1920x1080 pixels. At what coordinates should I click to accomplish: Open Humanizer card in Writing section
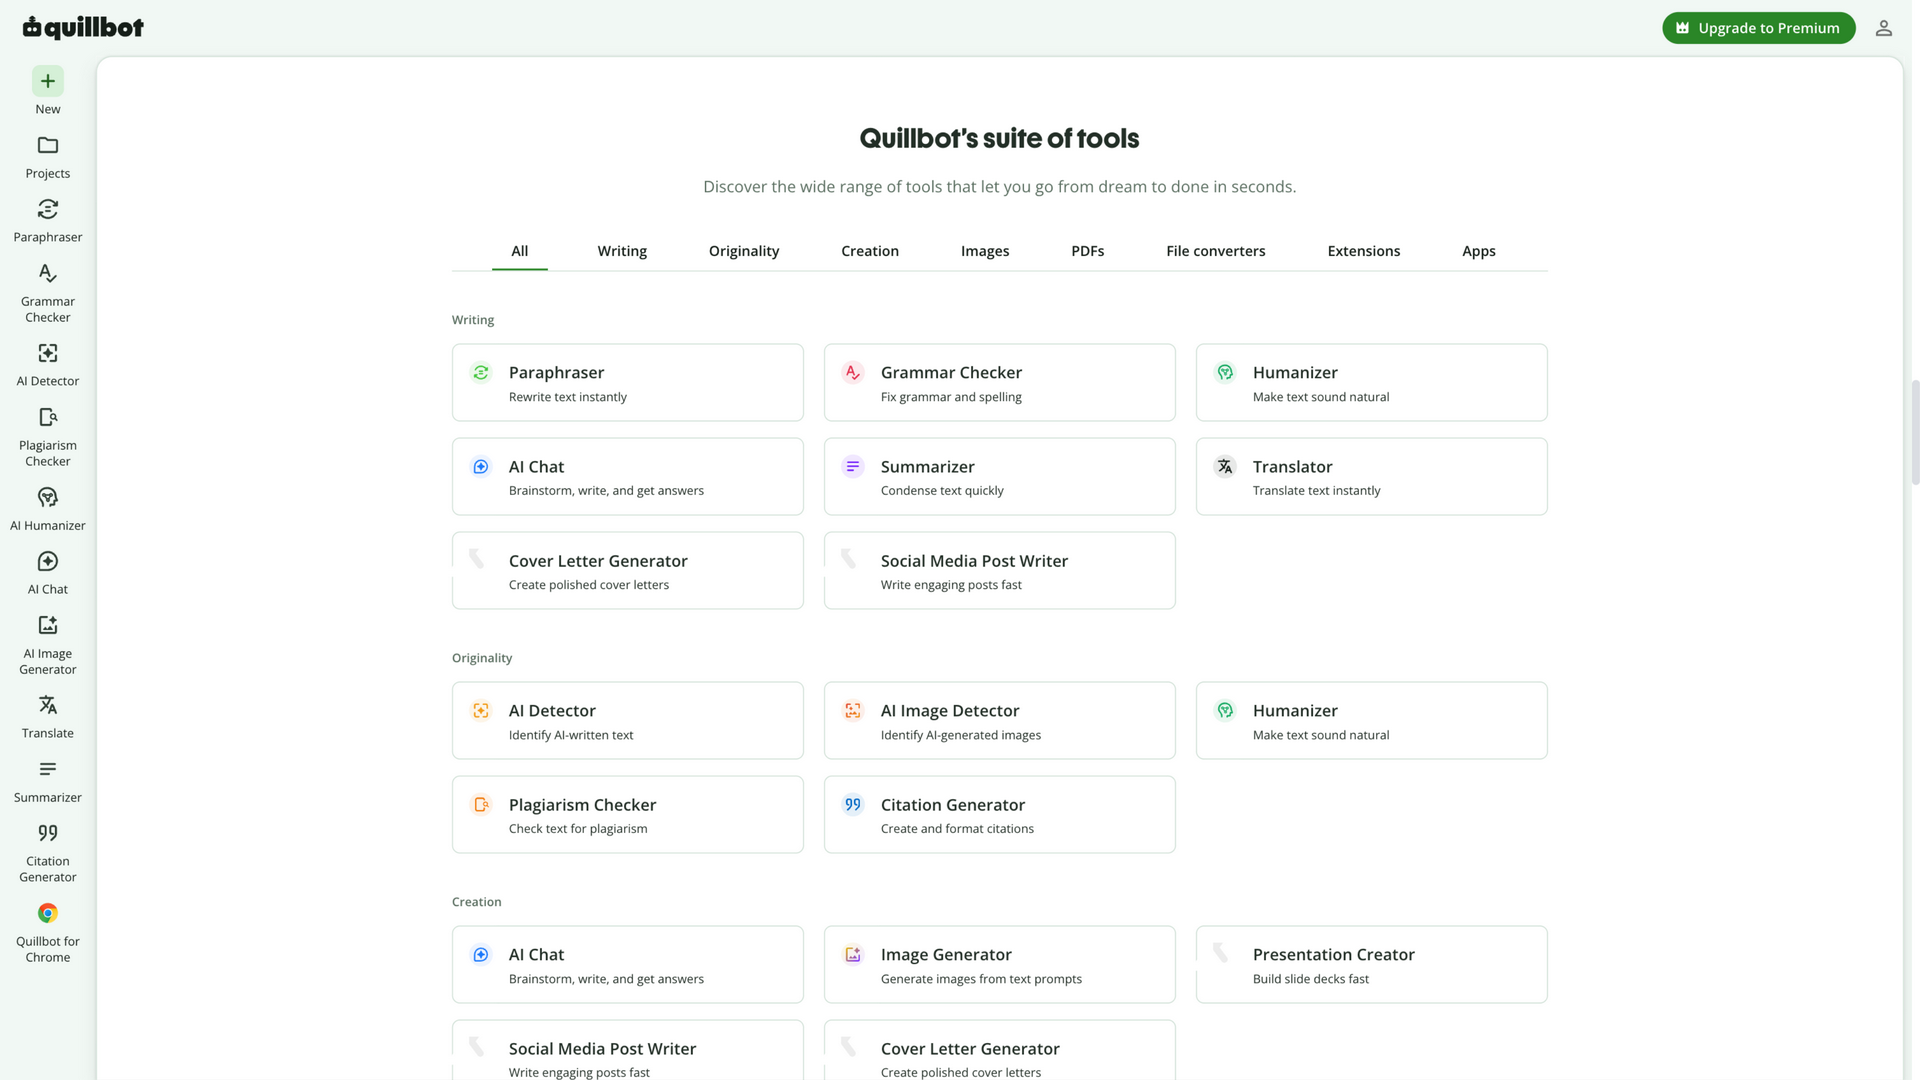(1372, 383)
